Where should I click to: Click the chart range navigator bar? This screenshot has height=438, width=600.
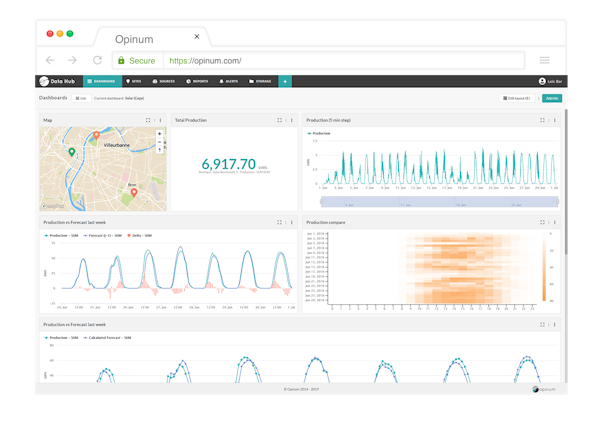tap(439, 202)
